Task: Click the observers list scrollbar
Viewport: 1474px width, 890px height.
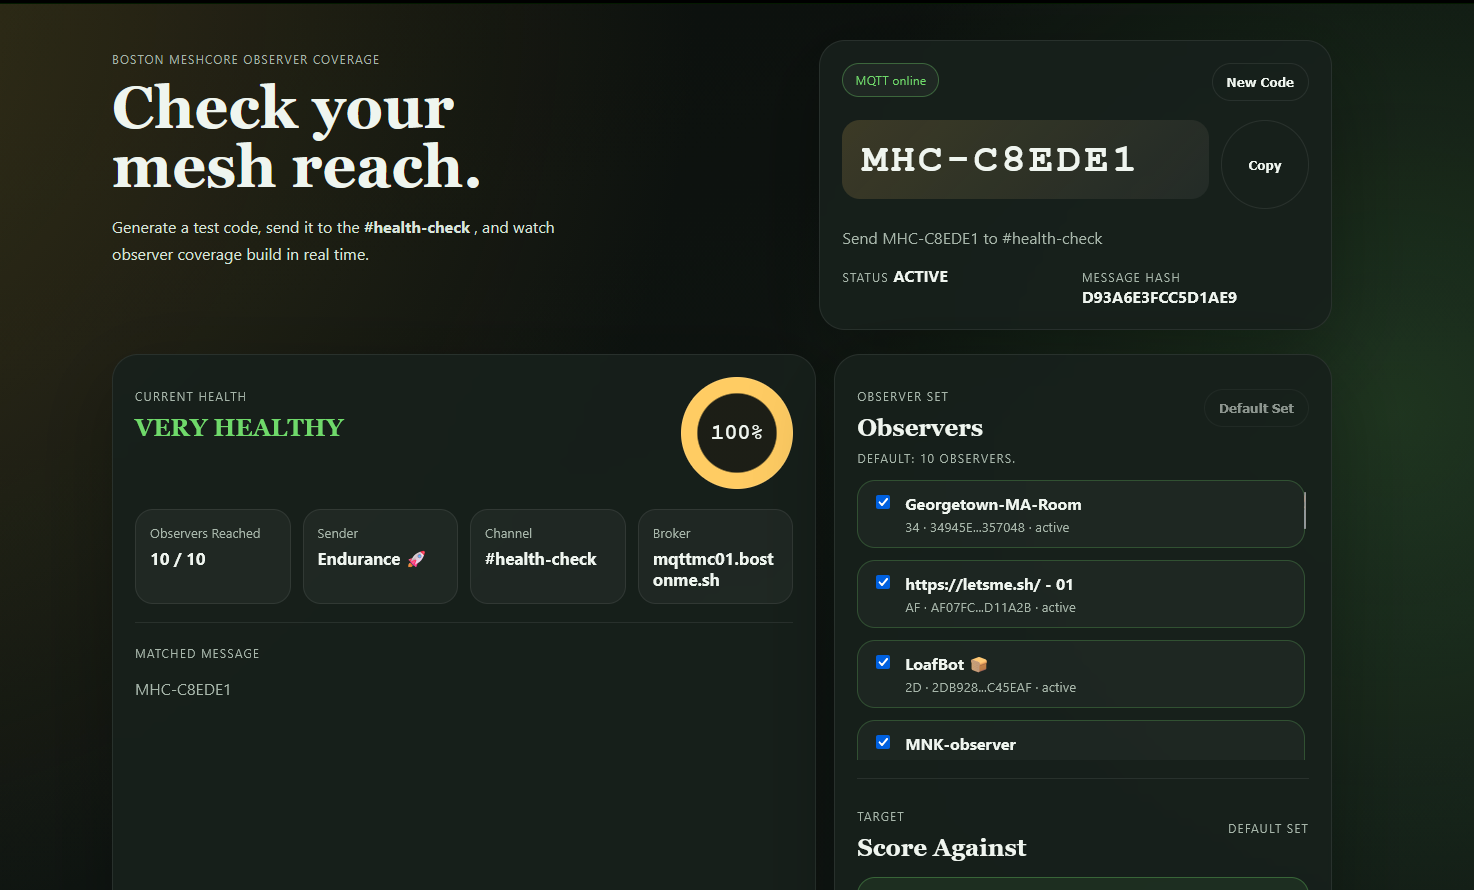Action: click(x=1305, y=510)
